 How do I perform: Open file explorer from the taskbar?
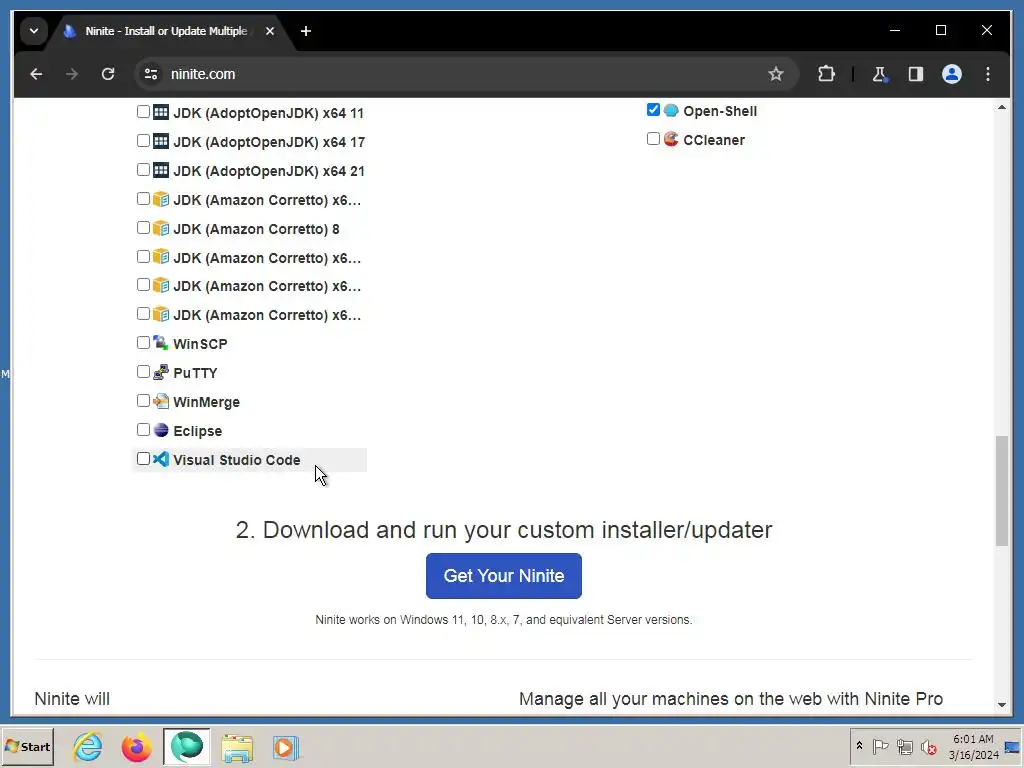tap(236, 746)
